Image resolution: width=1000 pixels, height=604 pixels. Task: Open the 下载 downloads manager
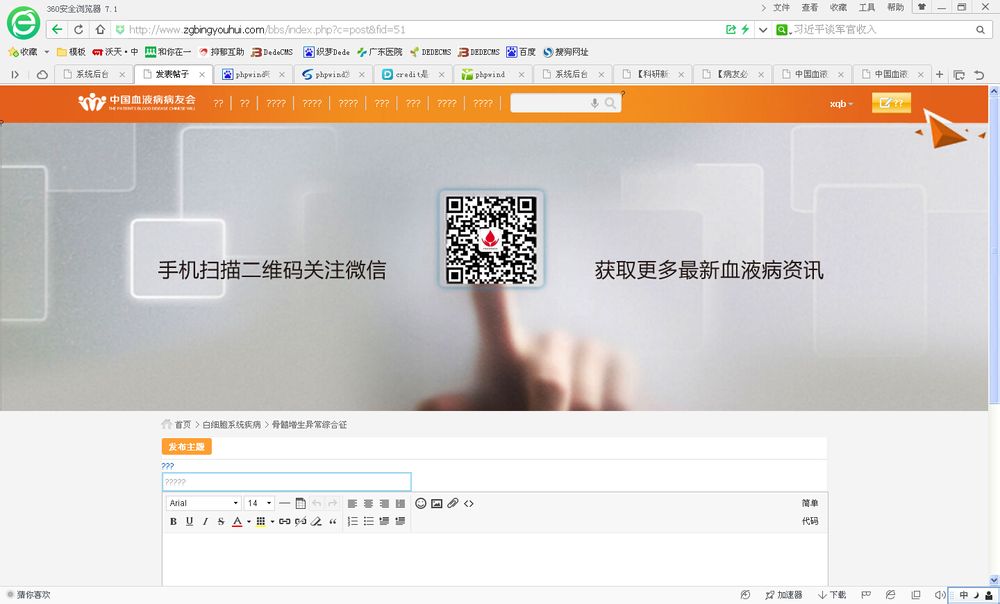tap(832, 594)
